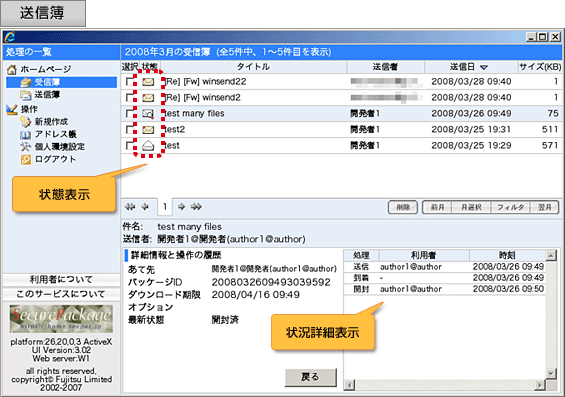Click the 送信簿 heading above the window
Image resolution: width=565 pixels, height=397 pixels.
[43, 13]
